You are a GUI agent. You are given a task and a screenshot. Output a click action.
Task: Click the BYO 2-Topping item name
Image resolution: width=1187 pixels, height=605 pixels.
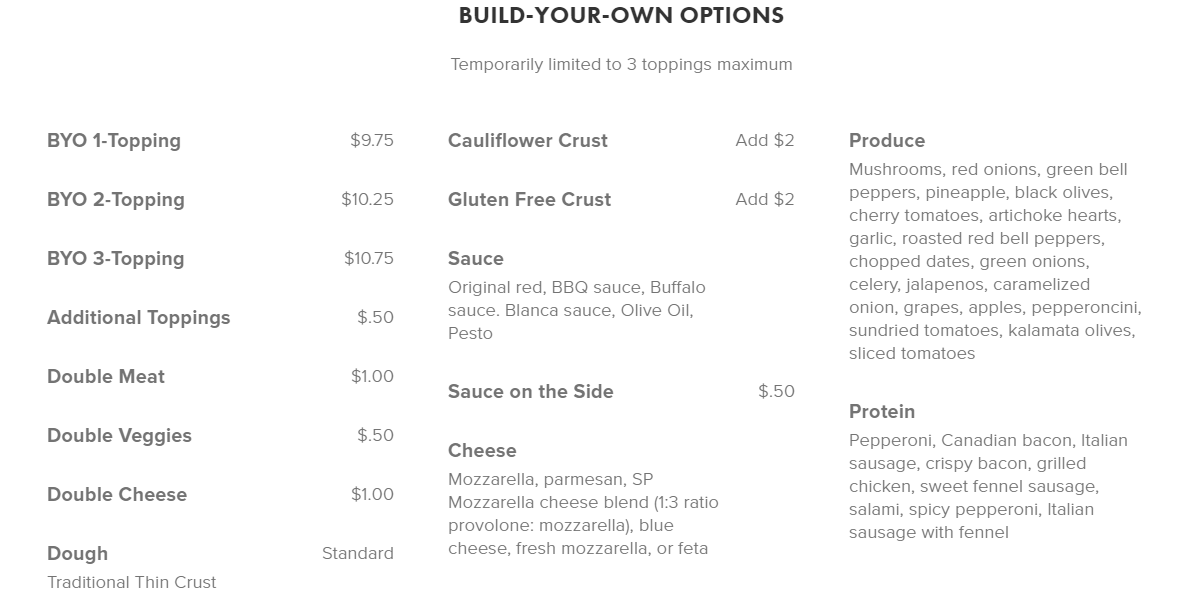(x=116, y=200)
